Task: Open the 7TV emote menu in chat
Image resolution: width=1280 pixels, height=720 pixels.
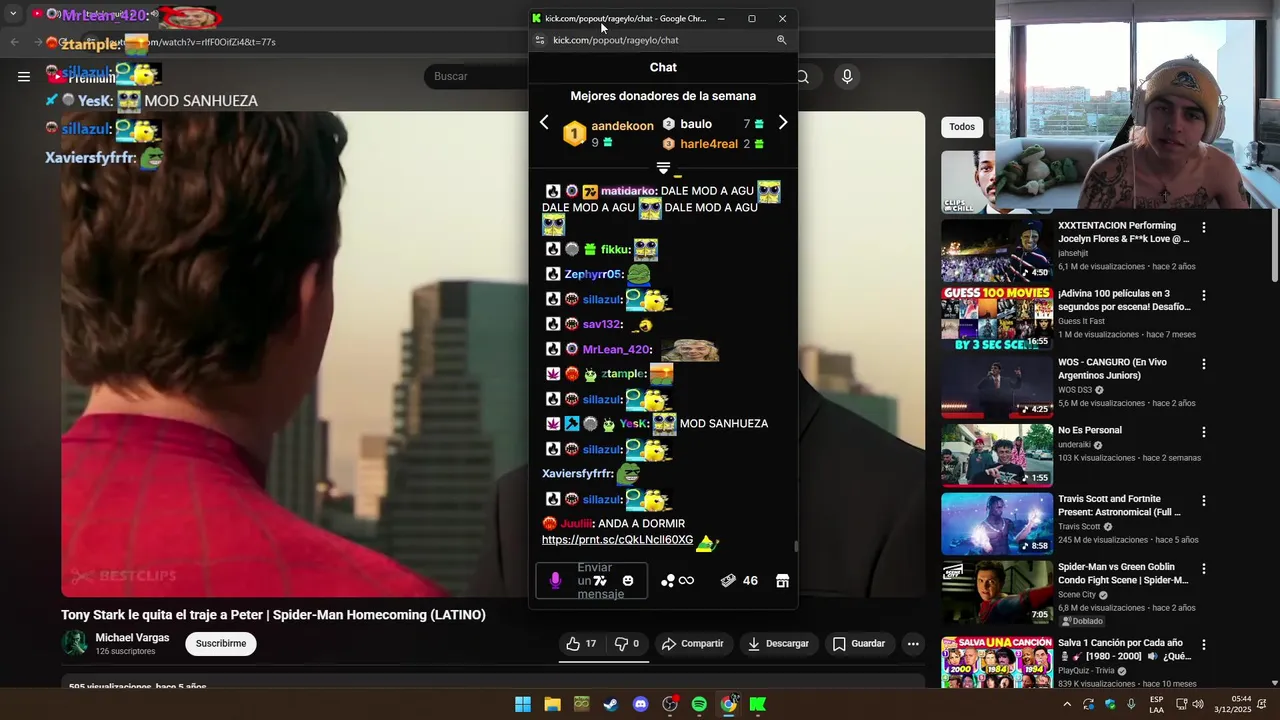Action: click(600, 580)
